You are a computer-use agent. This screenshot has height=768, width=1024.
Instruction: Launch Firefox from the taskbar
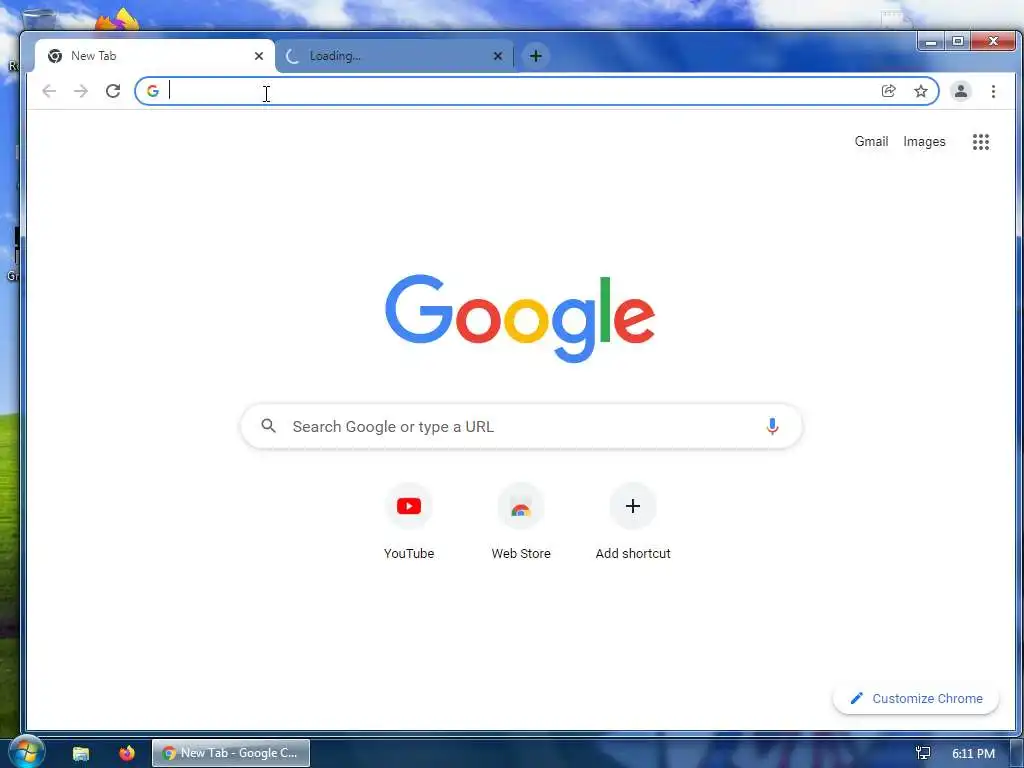click(x=127, y=753)
